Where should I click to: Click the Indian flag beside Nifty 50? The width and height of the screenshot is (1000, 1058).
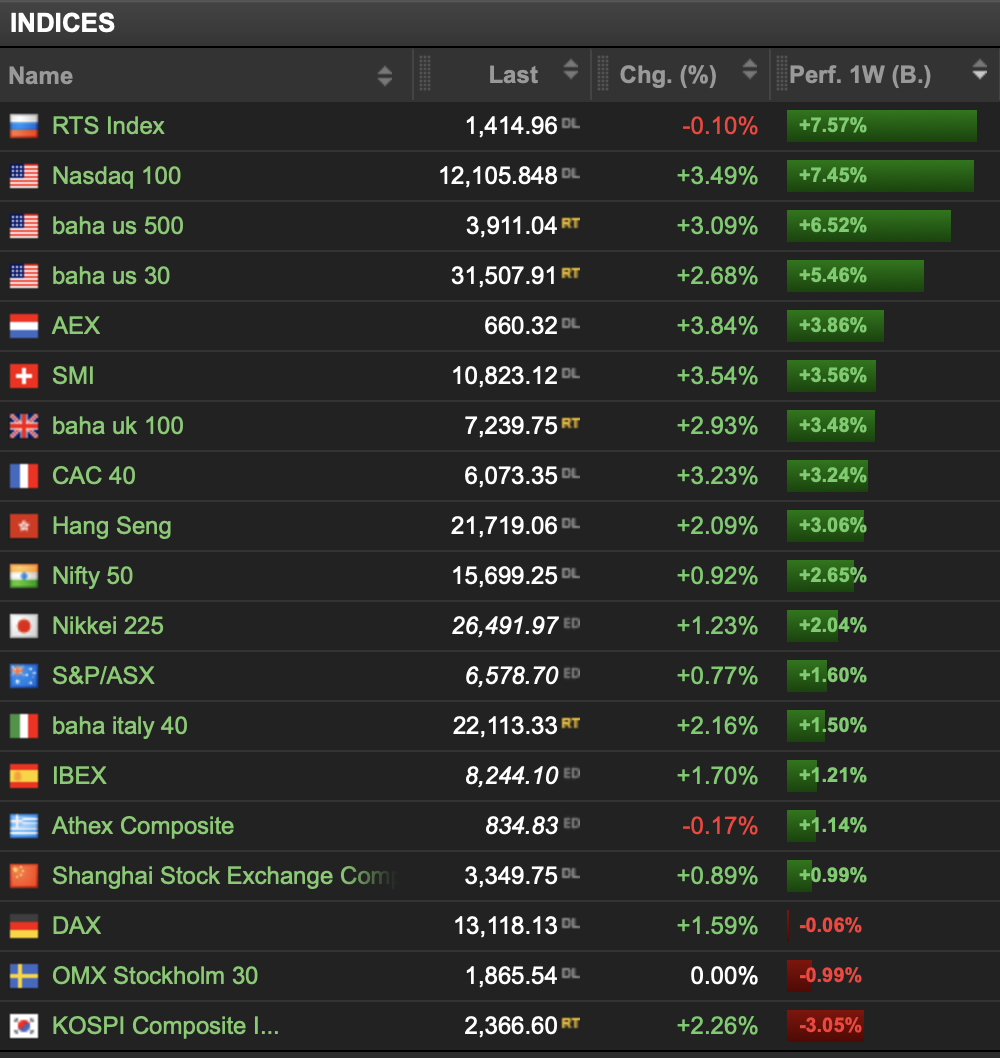24,576
